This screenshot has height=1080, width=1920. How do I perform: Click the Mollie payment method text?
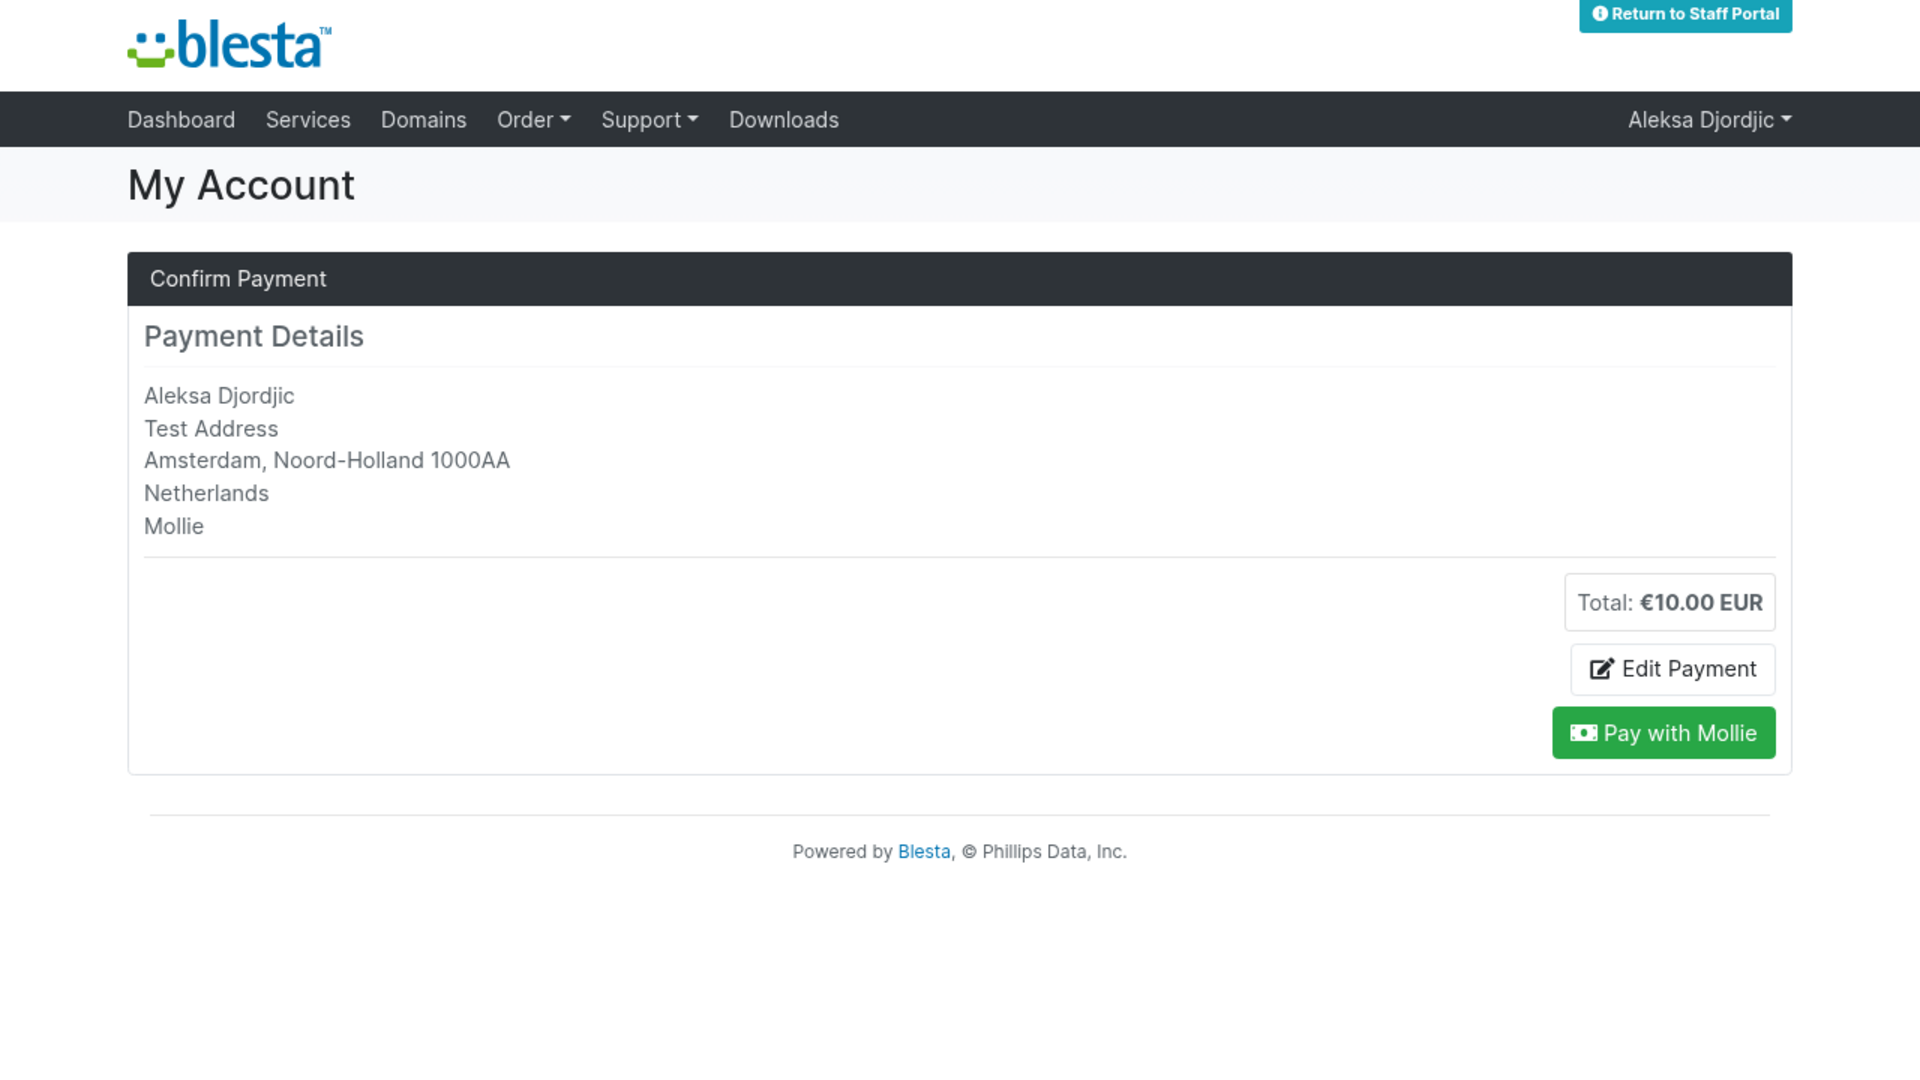(174, 527)
